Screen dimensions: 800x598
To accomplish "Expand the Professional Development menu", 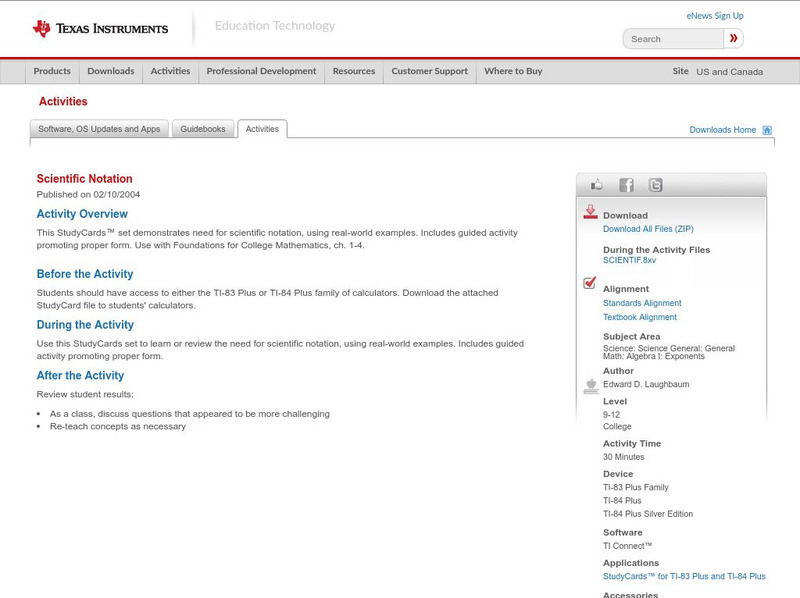I will coord(261,71).
